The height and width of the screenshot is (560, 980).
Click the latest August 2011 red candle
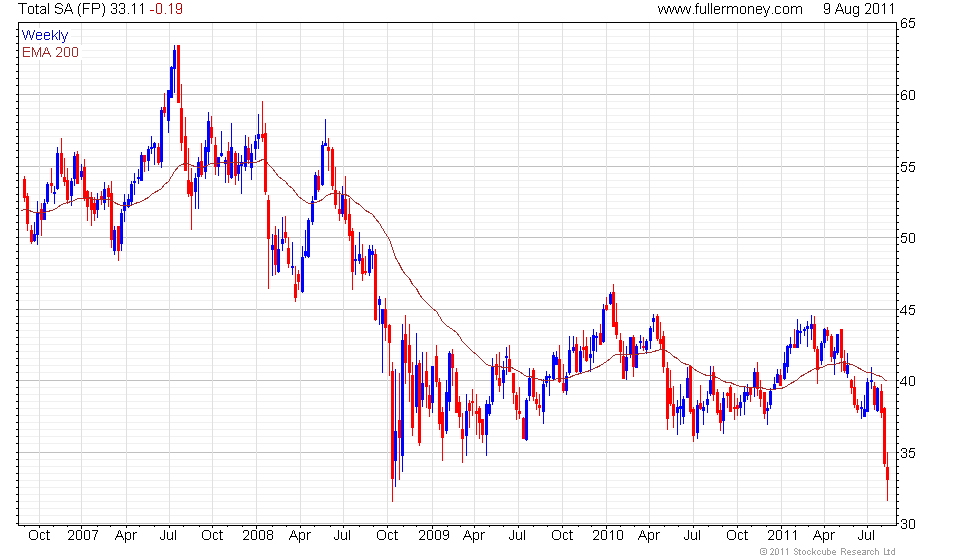tap(888, 478)
